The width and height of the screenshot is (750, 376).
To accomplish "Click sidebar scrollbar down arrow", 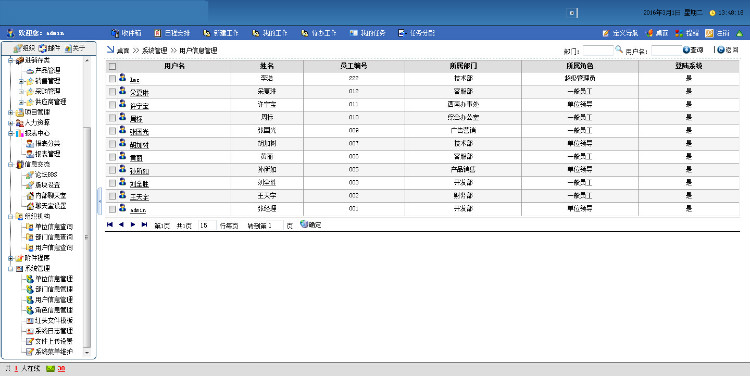I will pos(87,353).
